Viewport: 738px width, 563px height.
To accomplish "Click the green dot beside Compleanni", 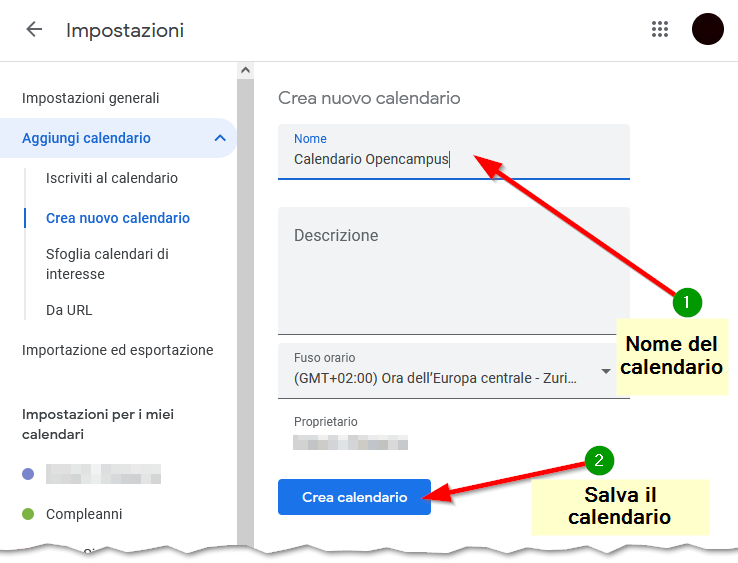I will point(28,514).
